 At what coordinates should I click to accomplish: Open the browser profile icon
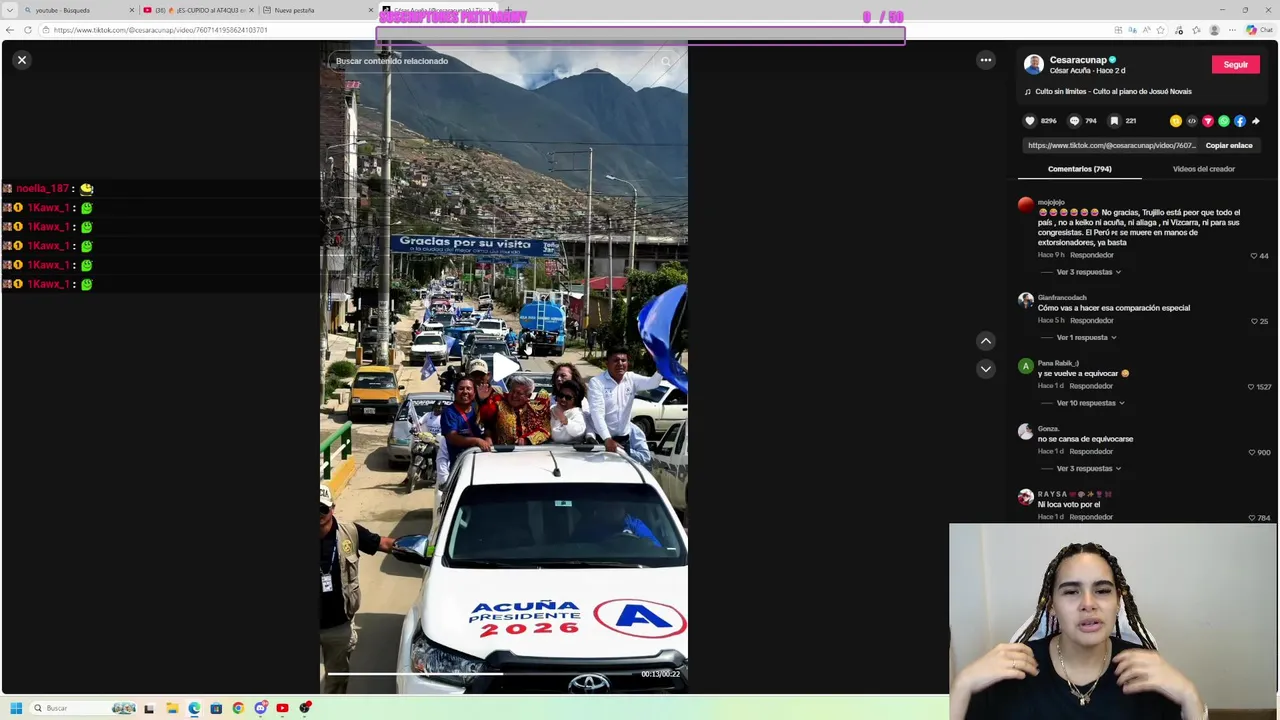coord(1214,30)
